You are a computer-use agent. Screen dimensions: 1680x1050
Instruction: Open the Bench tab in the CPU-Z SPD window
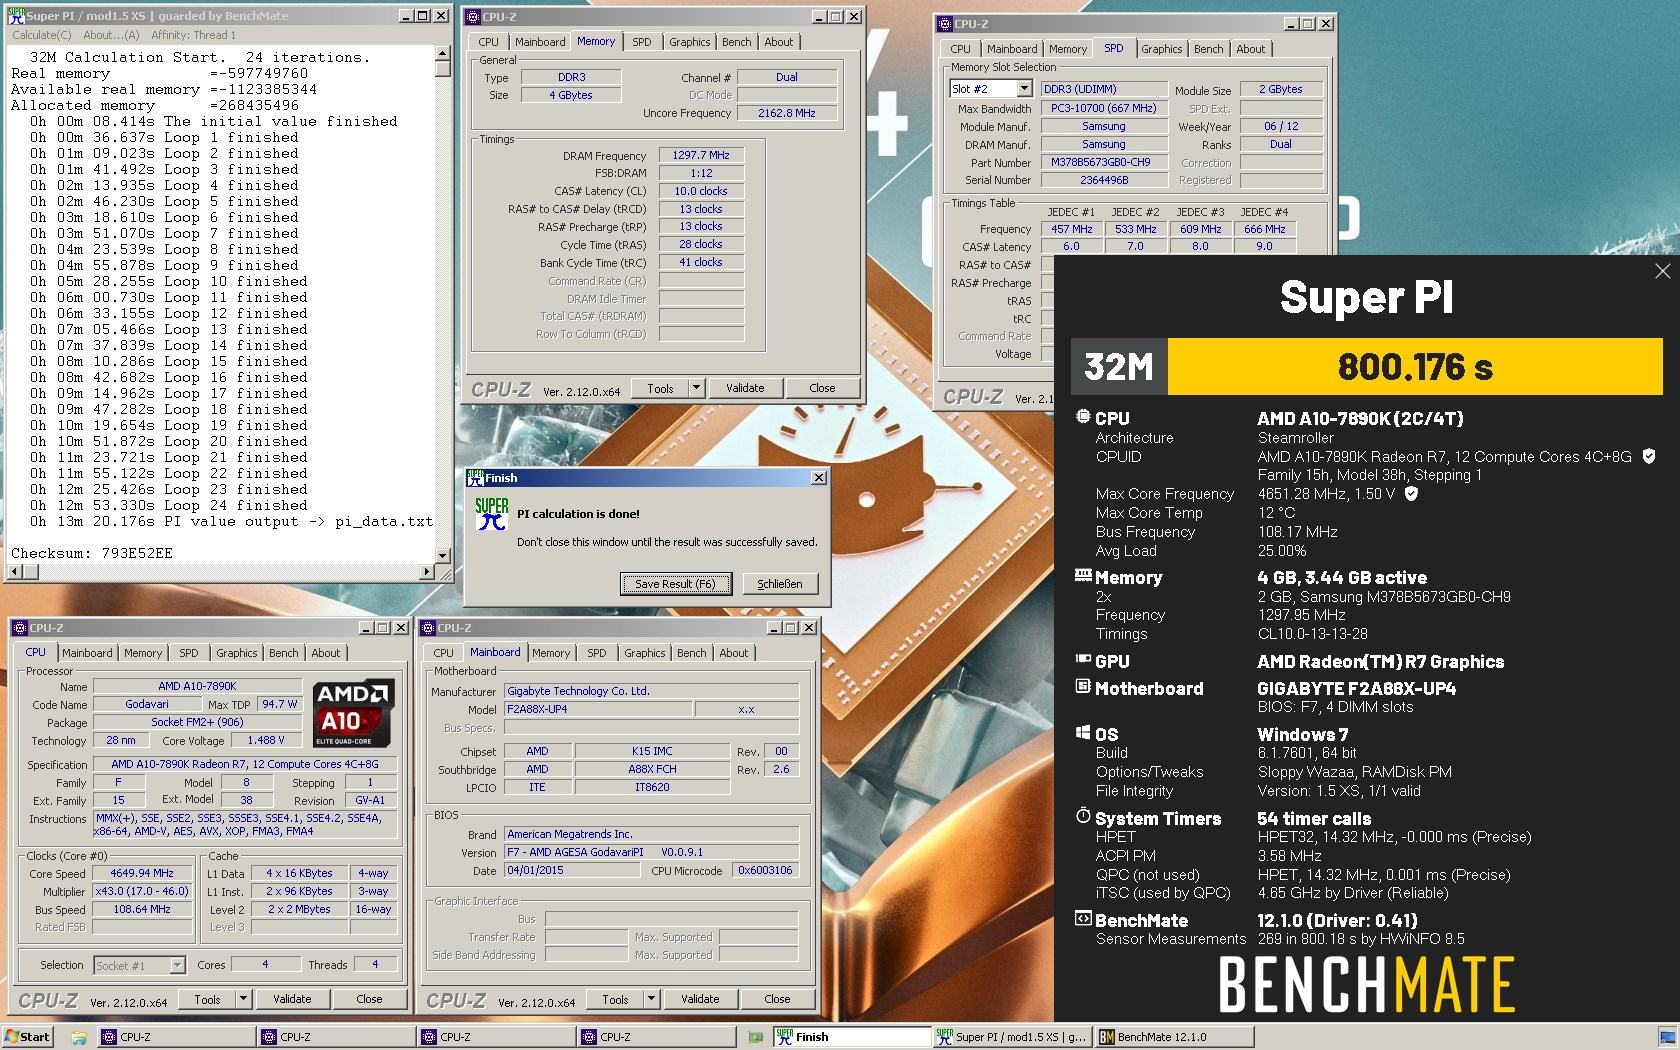[x=1208, y=49]
